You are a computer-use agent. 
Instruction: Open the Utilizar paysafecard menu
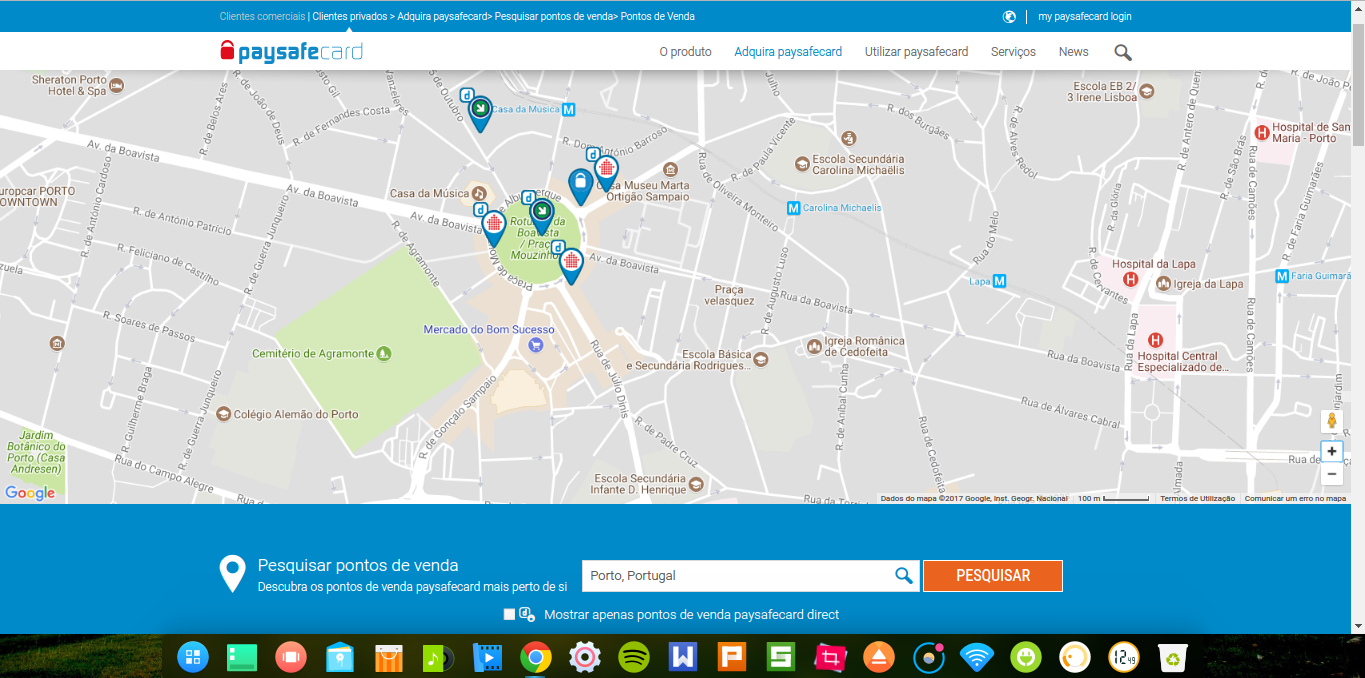point(916,52)
